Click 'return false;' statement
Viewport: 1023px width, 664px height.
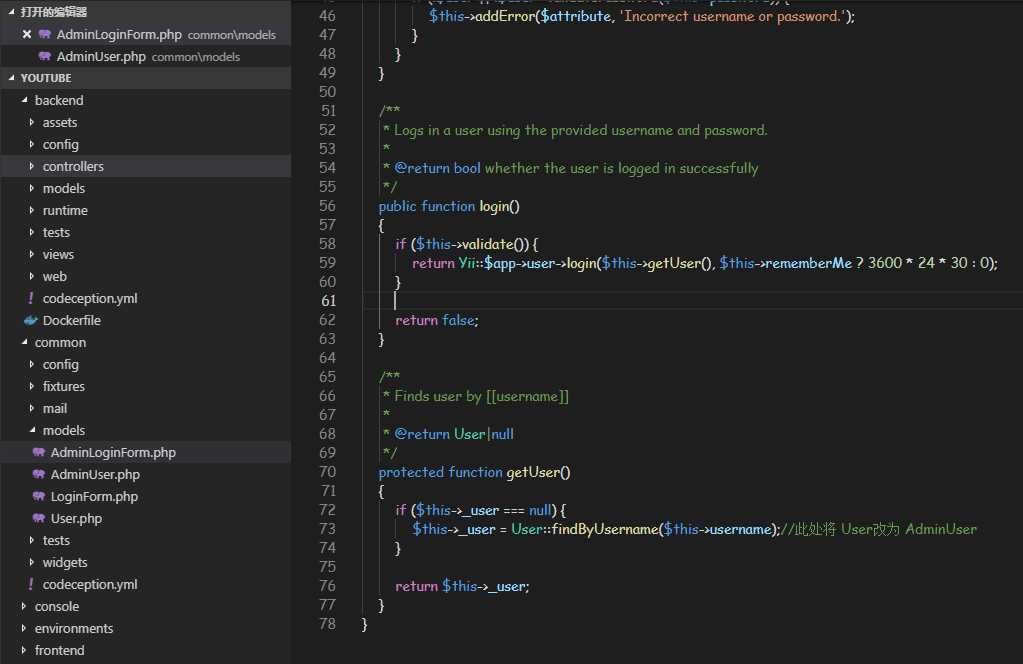coord(436,320)
